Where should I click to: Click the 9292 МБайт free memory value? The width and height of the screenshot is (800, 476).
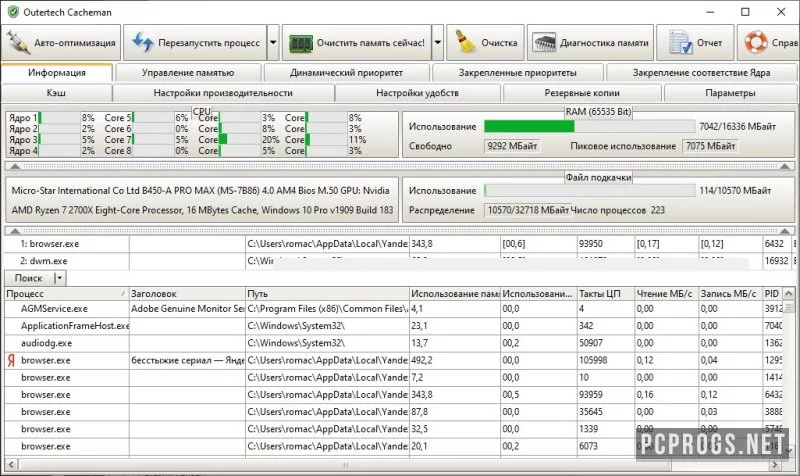coord(512,146)
